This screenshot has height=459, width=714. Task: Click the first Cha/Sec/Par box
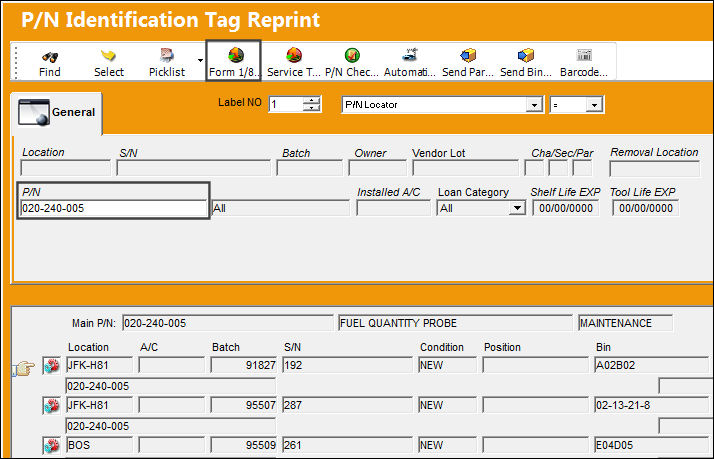click(534, 168)
